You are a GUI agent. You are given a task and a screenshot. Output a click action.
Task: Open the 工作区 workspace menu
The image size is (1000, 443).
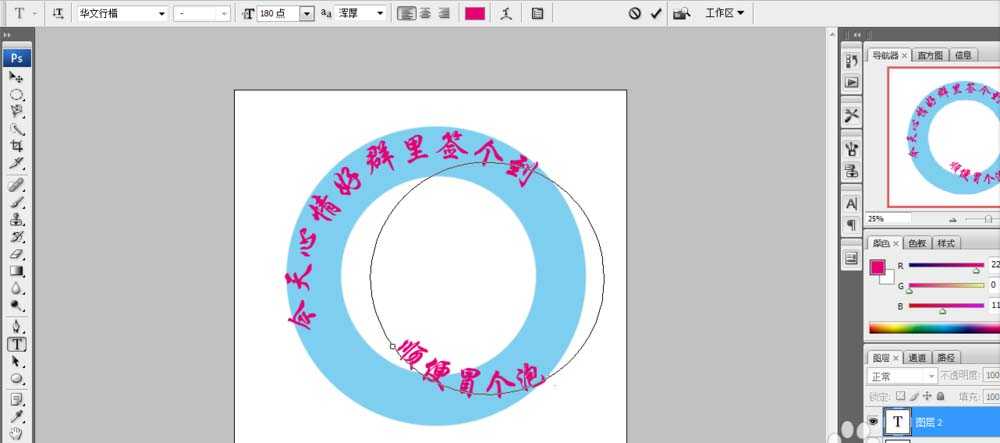[724, 13]
